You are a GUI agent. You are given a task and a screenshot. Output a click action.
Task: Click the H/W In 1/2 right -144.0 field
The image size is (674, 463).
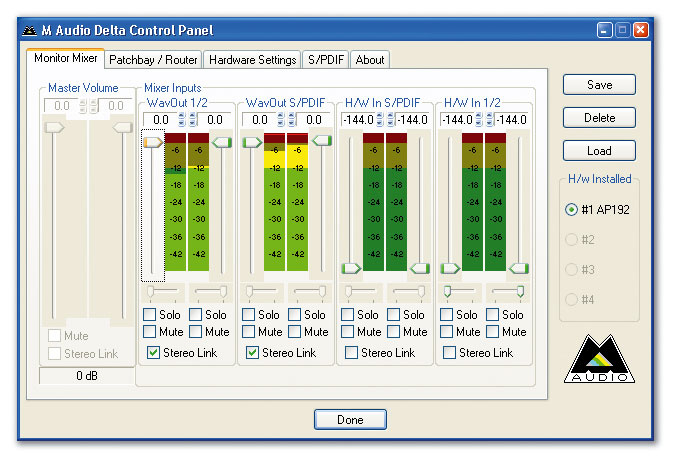pos(511,120)
